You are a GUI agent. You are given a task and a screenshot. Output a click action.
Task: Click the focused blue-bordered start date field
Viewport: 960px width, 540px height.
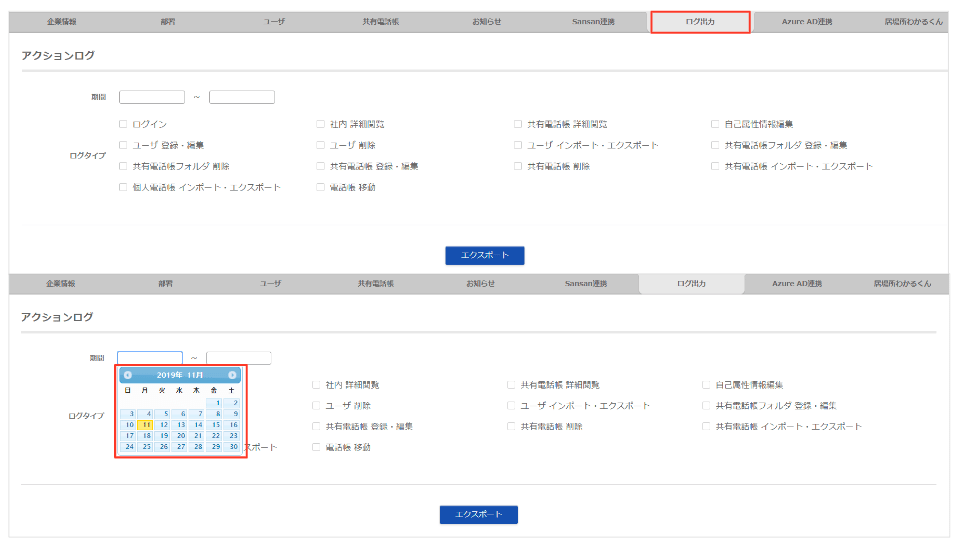point(150,358)
